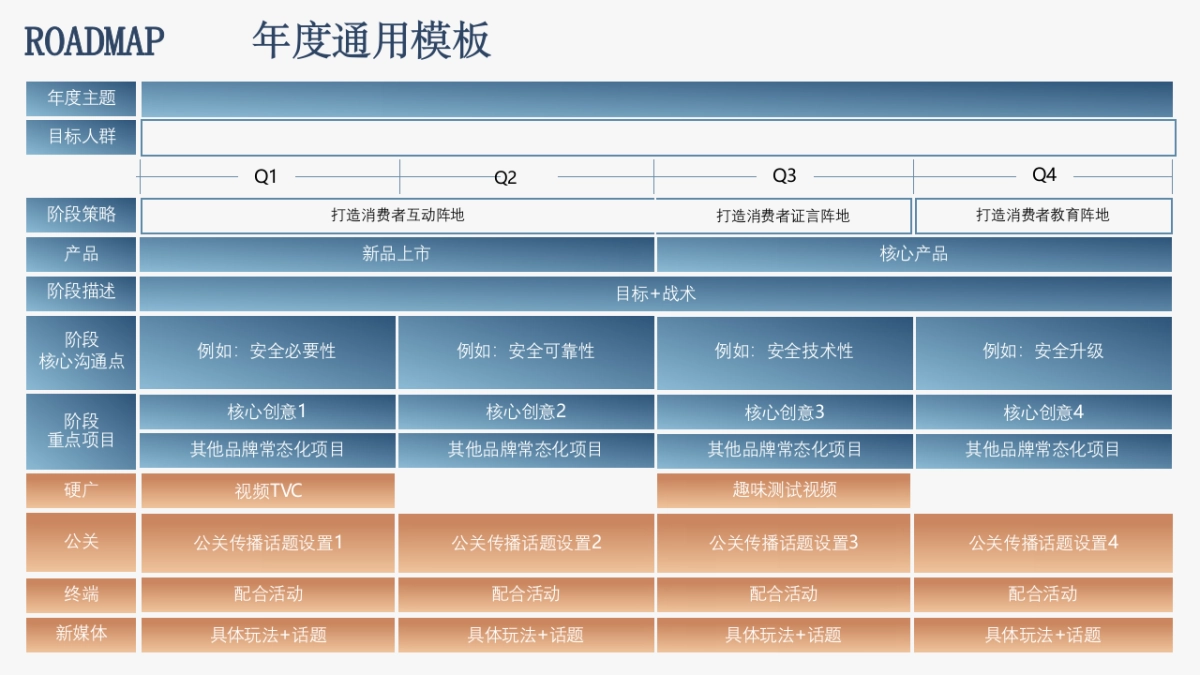Image resolution: width=1200 pixels, height=675 pixels.
Task: Select the Q3 quarter marker
Action: (784, 176)
